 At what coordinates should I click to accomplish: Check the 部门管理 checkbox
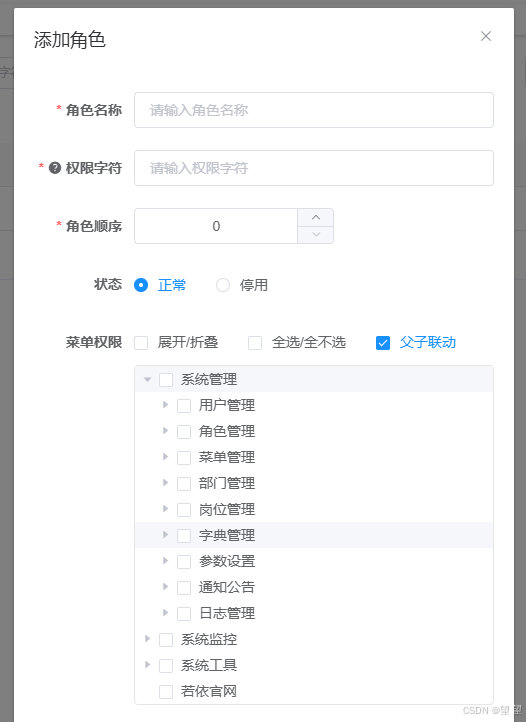(x=184, y=484)
